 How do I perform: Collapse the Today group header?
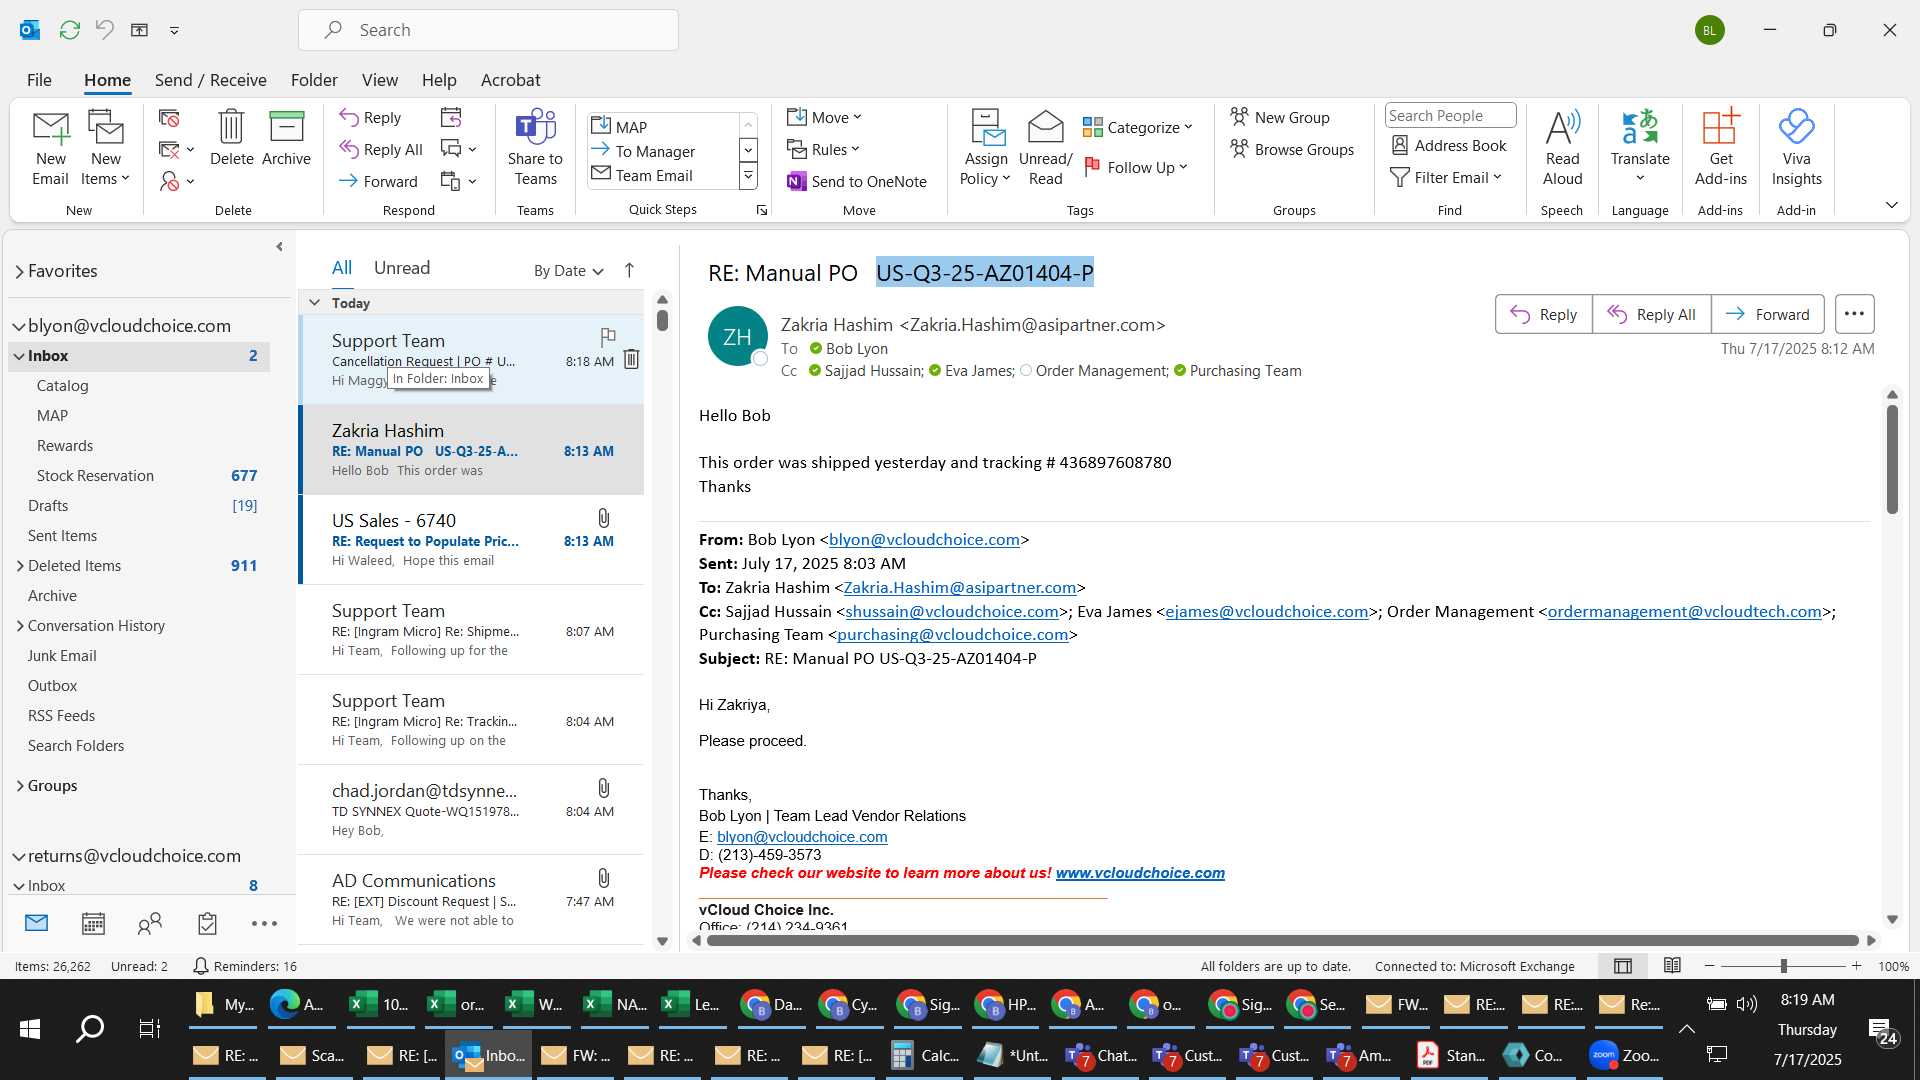pyautogui.click(x=314, y=302)
